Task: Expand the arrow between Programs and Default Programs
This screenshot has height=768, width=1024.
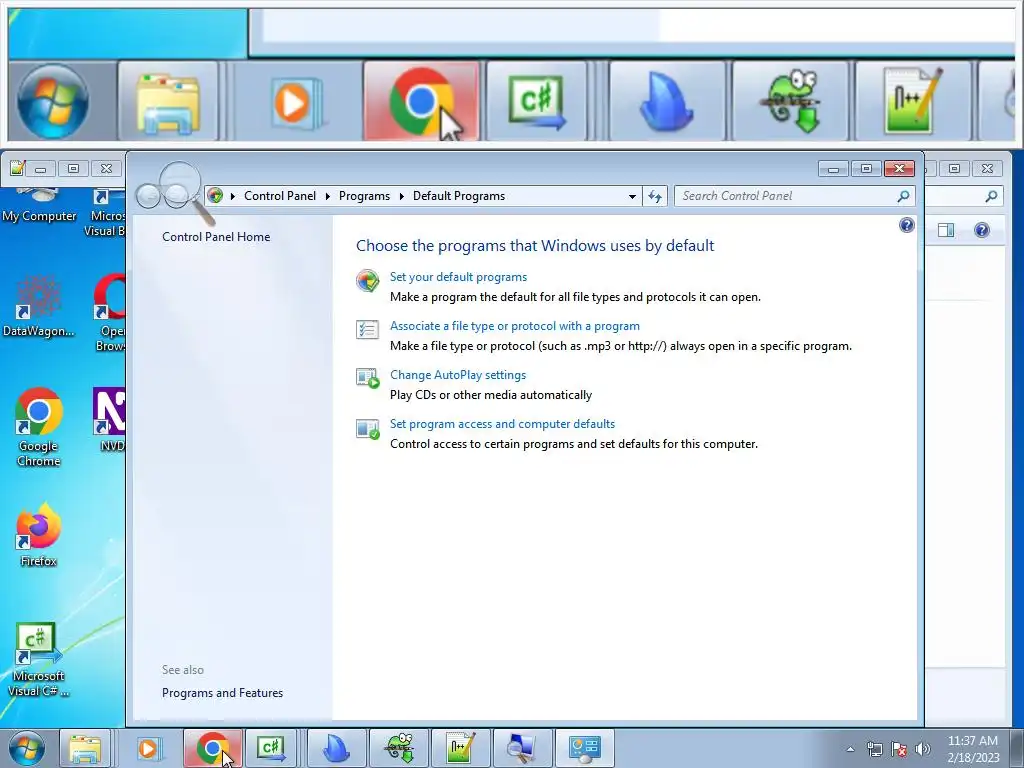Action: point(402,196)
